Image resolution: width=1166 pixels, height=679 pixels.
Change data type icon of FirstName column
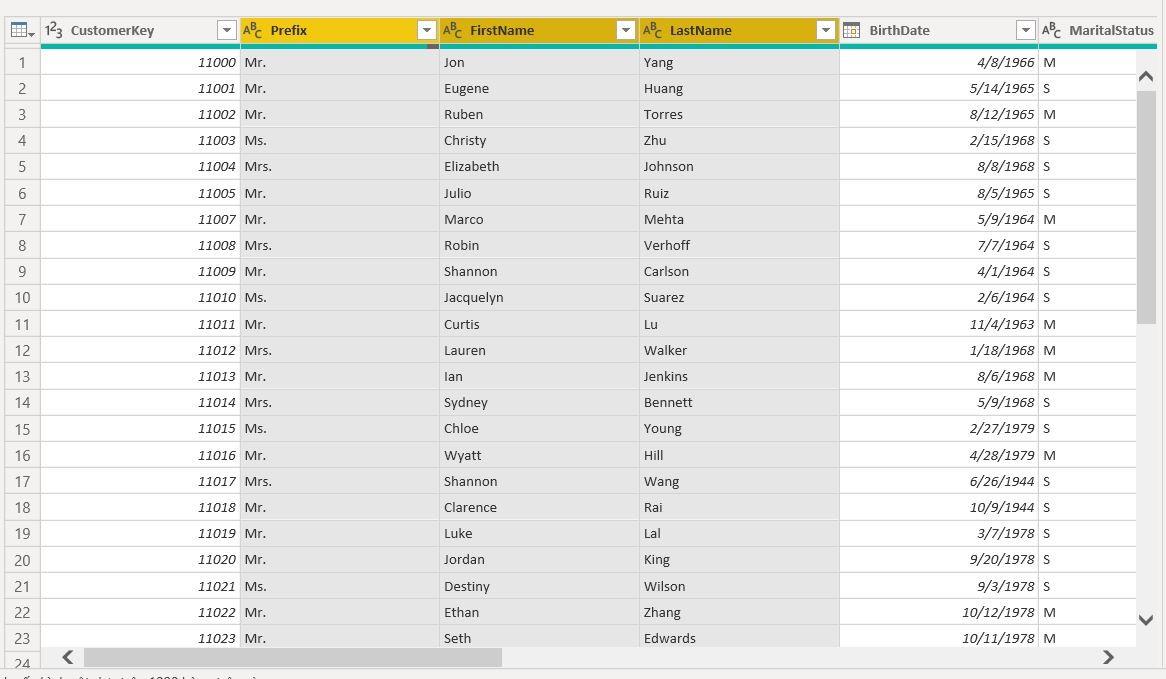(x=452, y=31)
